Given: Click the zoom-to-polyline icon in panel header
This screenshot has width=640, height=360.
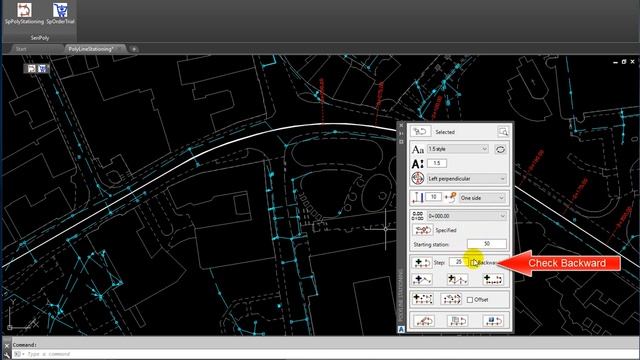Looking at the screenshot, I should (x=503, y=131).
